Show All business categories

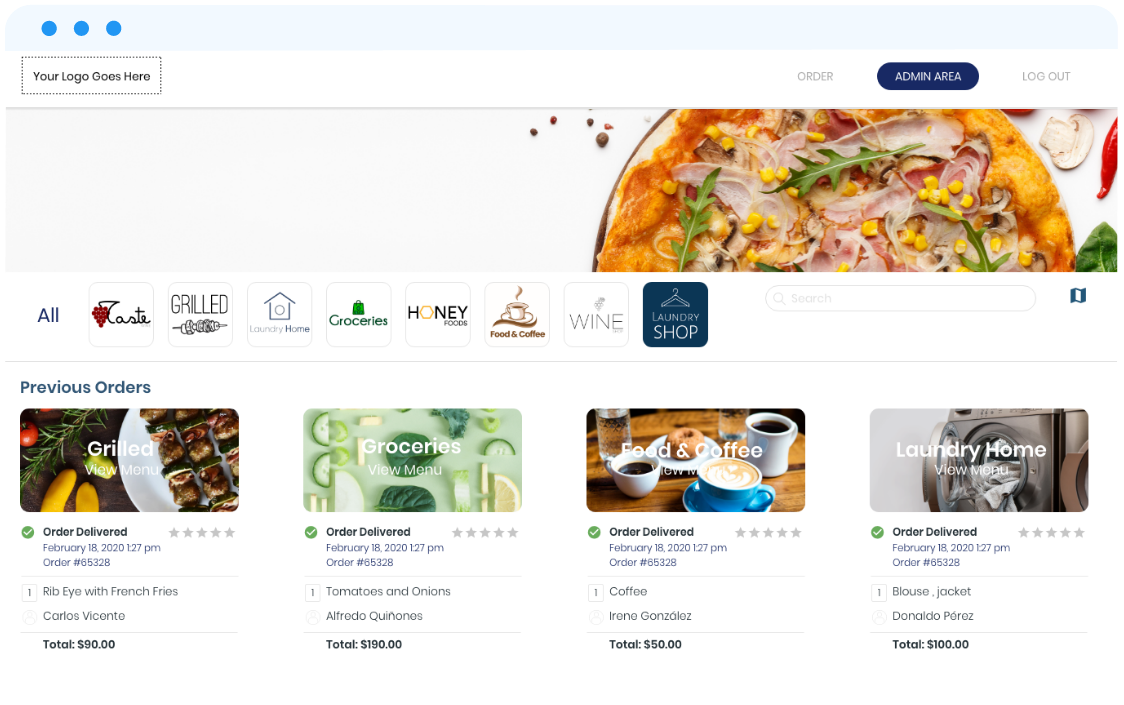point(48,316)
